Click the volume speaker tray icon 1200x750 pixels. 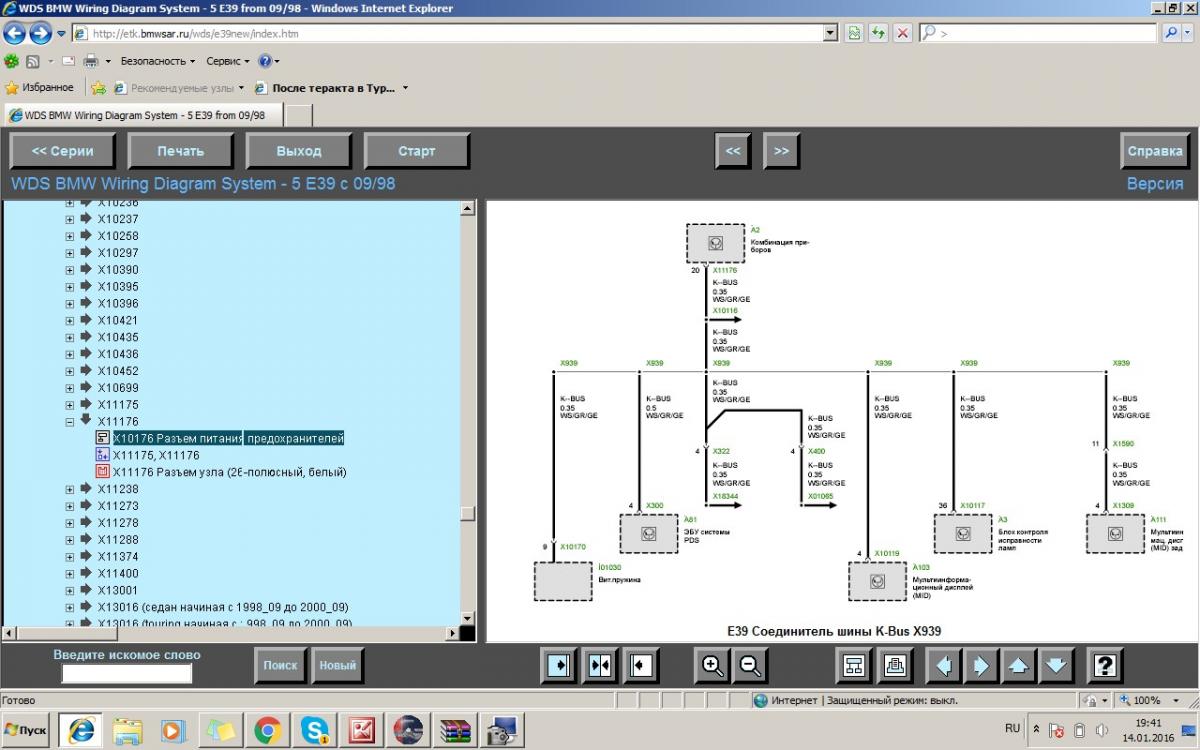pyautogui.click(x=1102, y=730)
